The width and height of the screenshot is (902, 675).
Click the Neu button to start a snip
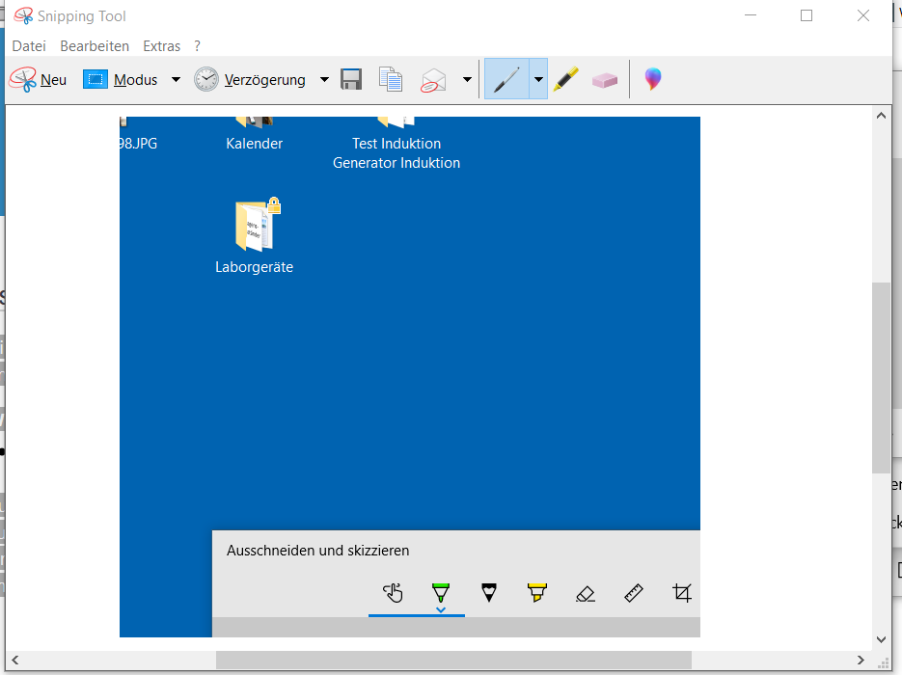coord(39,80)
